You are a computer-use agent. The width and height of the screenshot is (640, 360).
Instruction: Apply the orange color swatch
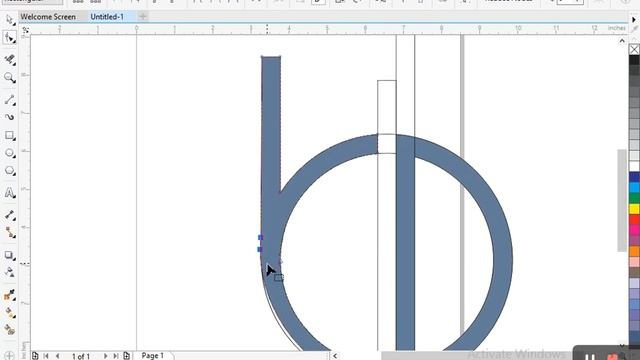coord(634,251)
